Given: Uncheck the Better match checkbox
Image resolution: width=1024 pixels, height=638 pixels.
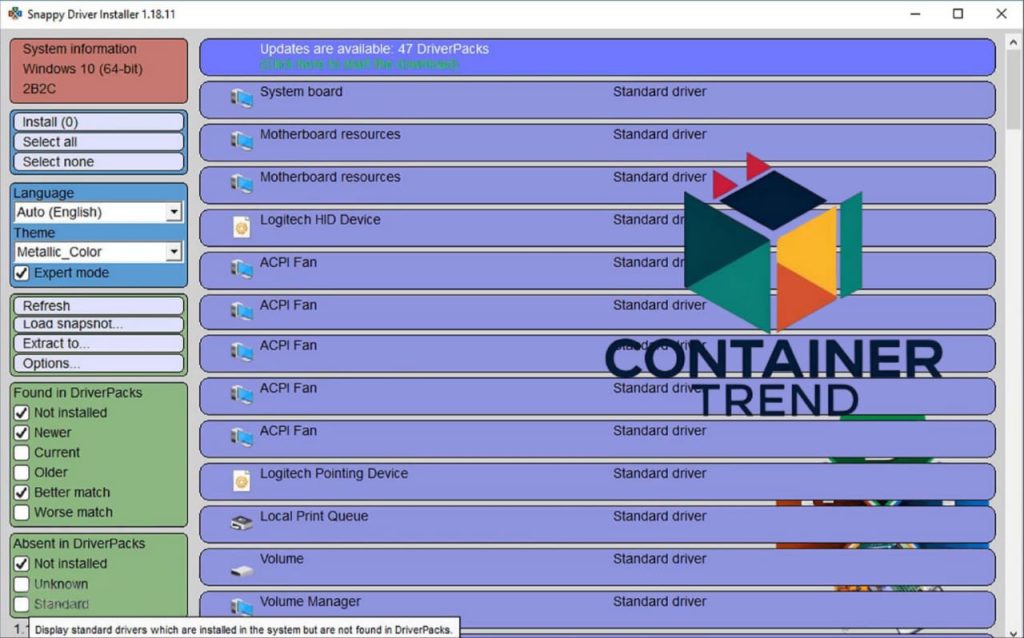Looking at the screenshot, I should coord(22,492).
